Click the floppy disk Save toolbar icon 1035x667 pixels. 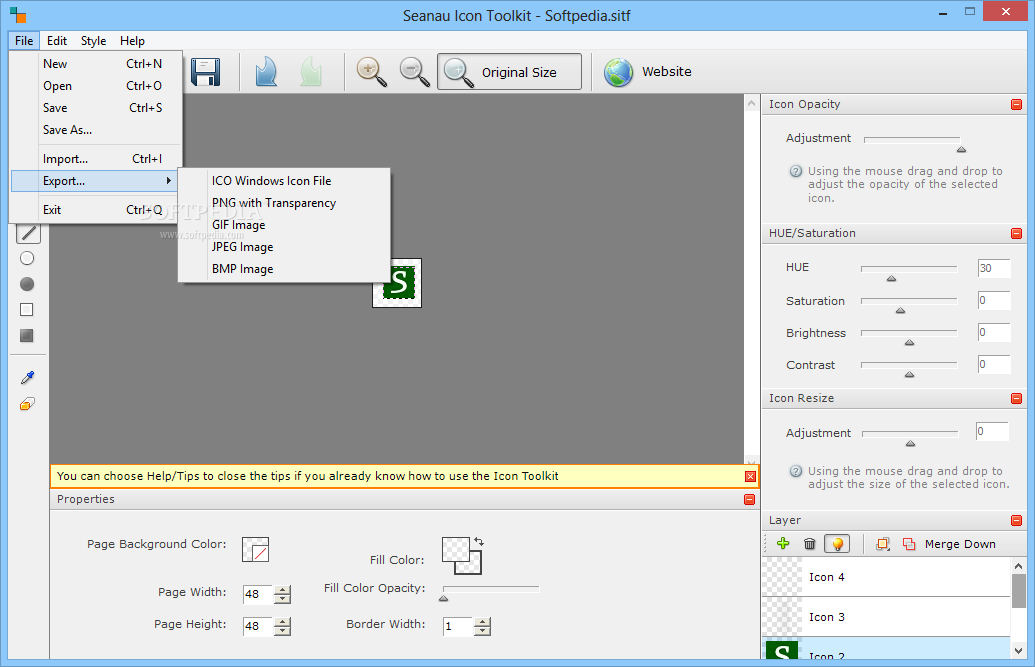coord(205,71)
